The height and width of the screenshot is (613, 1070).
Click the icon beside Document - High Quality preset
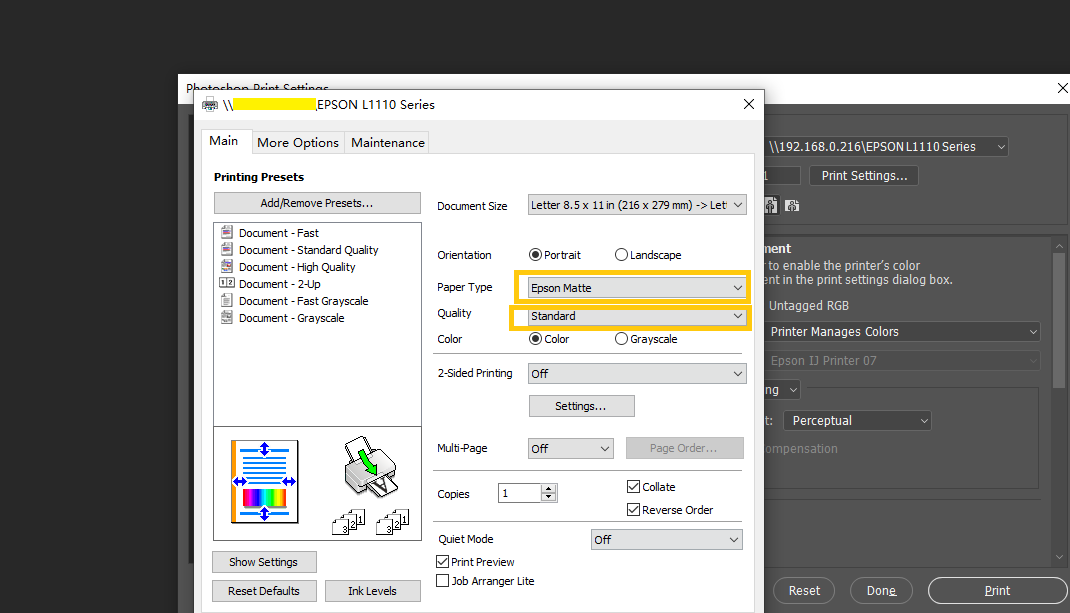(x=227, y=266)
